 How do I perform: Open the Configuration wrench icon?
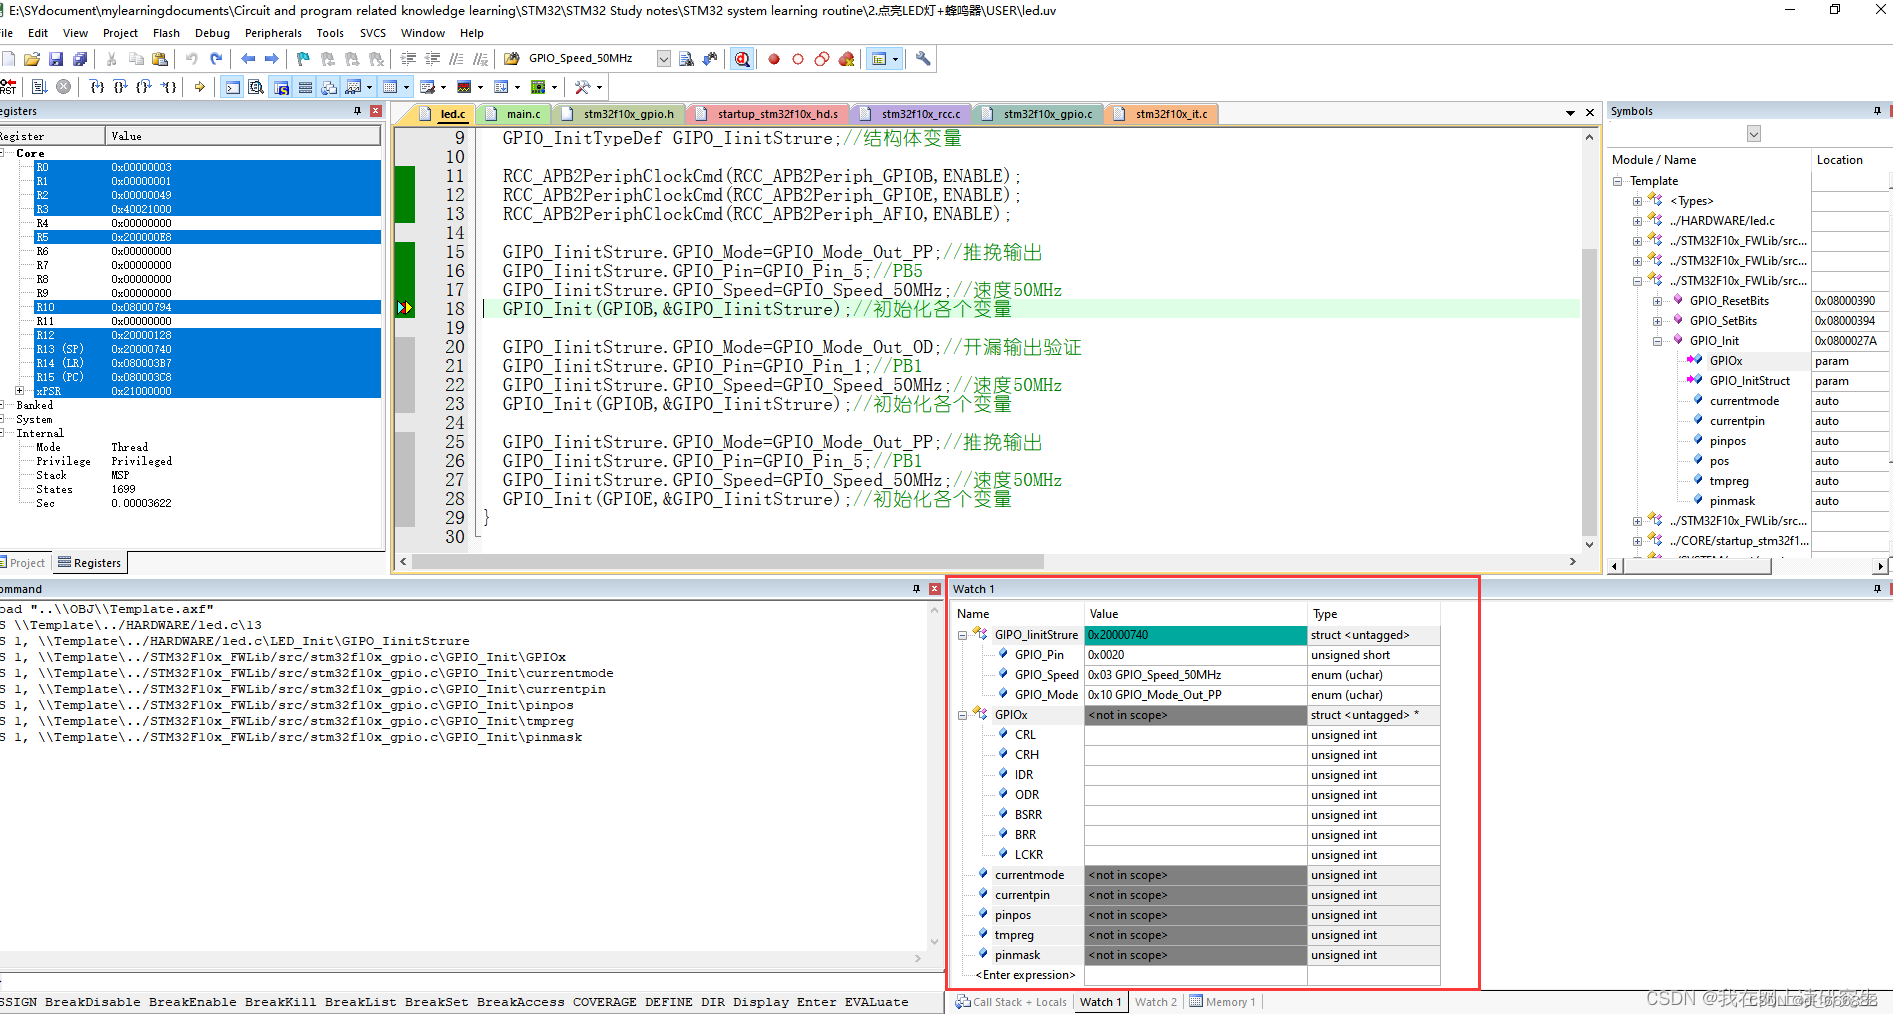pos(923,59)
